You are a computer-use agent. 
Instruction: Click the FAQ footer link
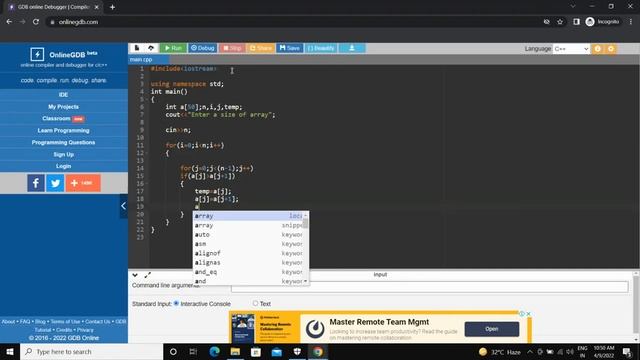(x=25, y=322)
